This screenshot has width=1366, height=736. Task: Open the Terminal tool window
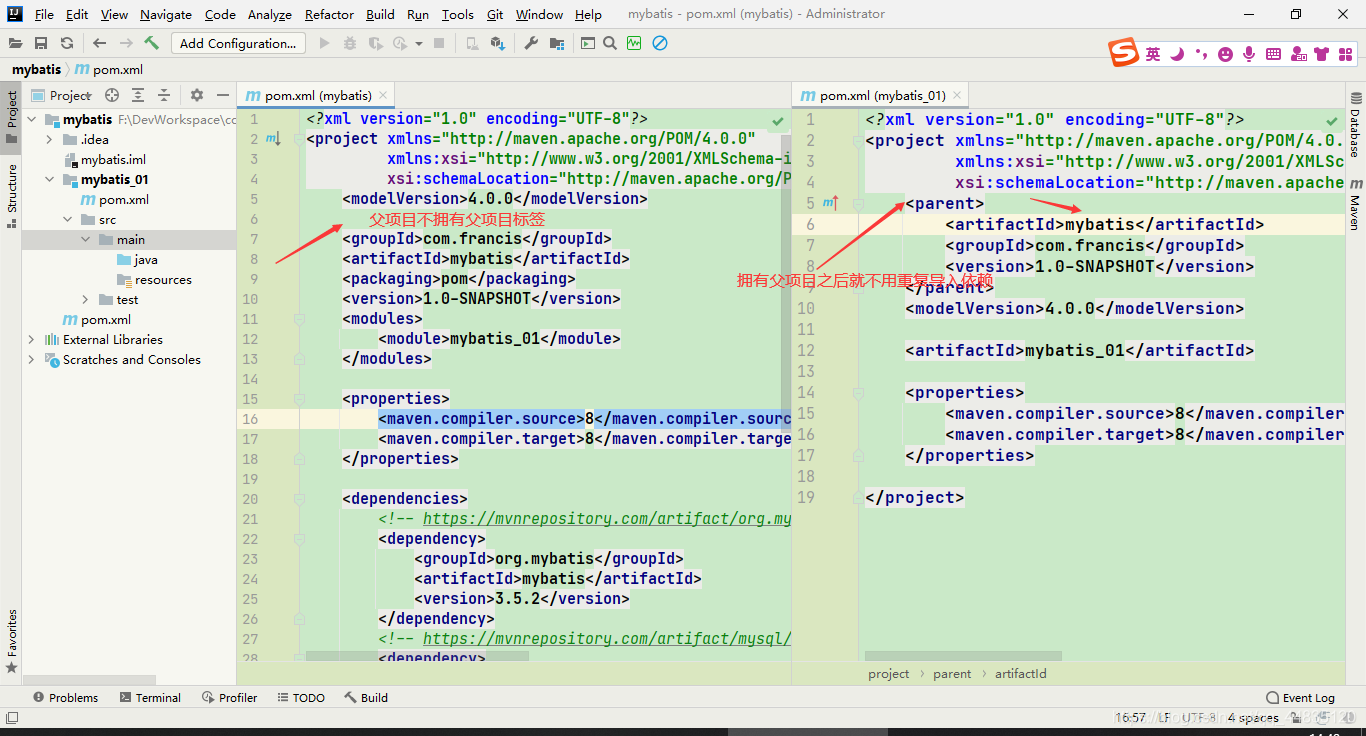(150, 697)
